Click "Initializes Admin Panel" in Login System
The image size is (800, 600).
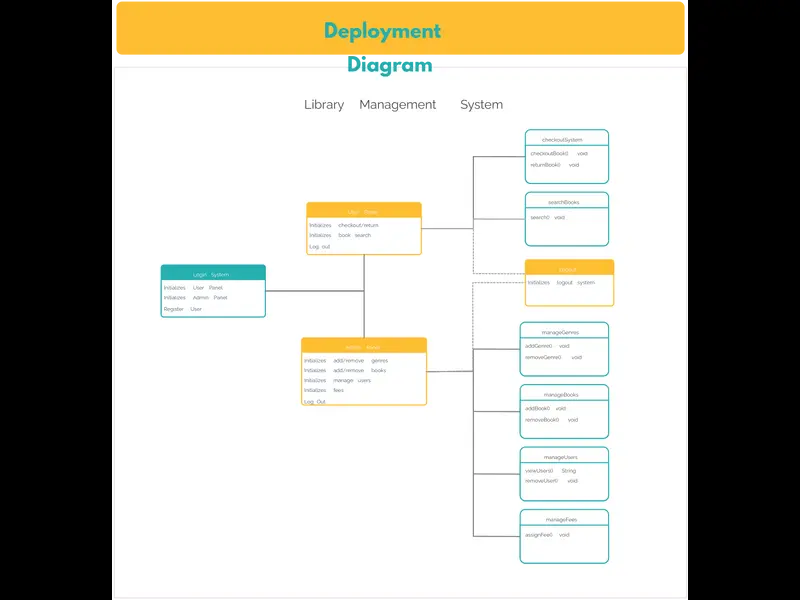pyautogui.click(x=195, y=297)
